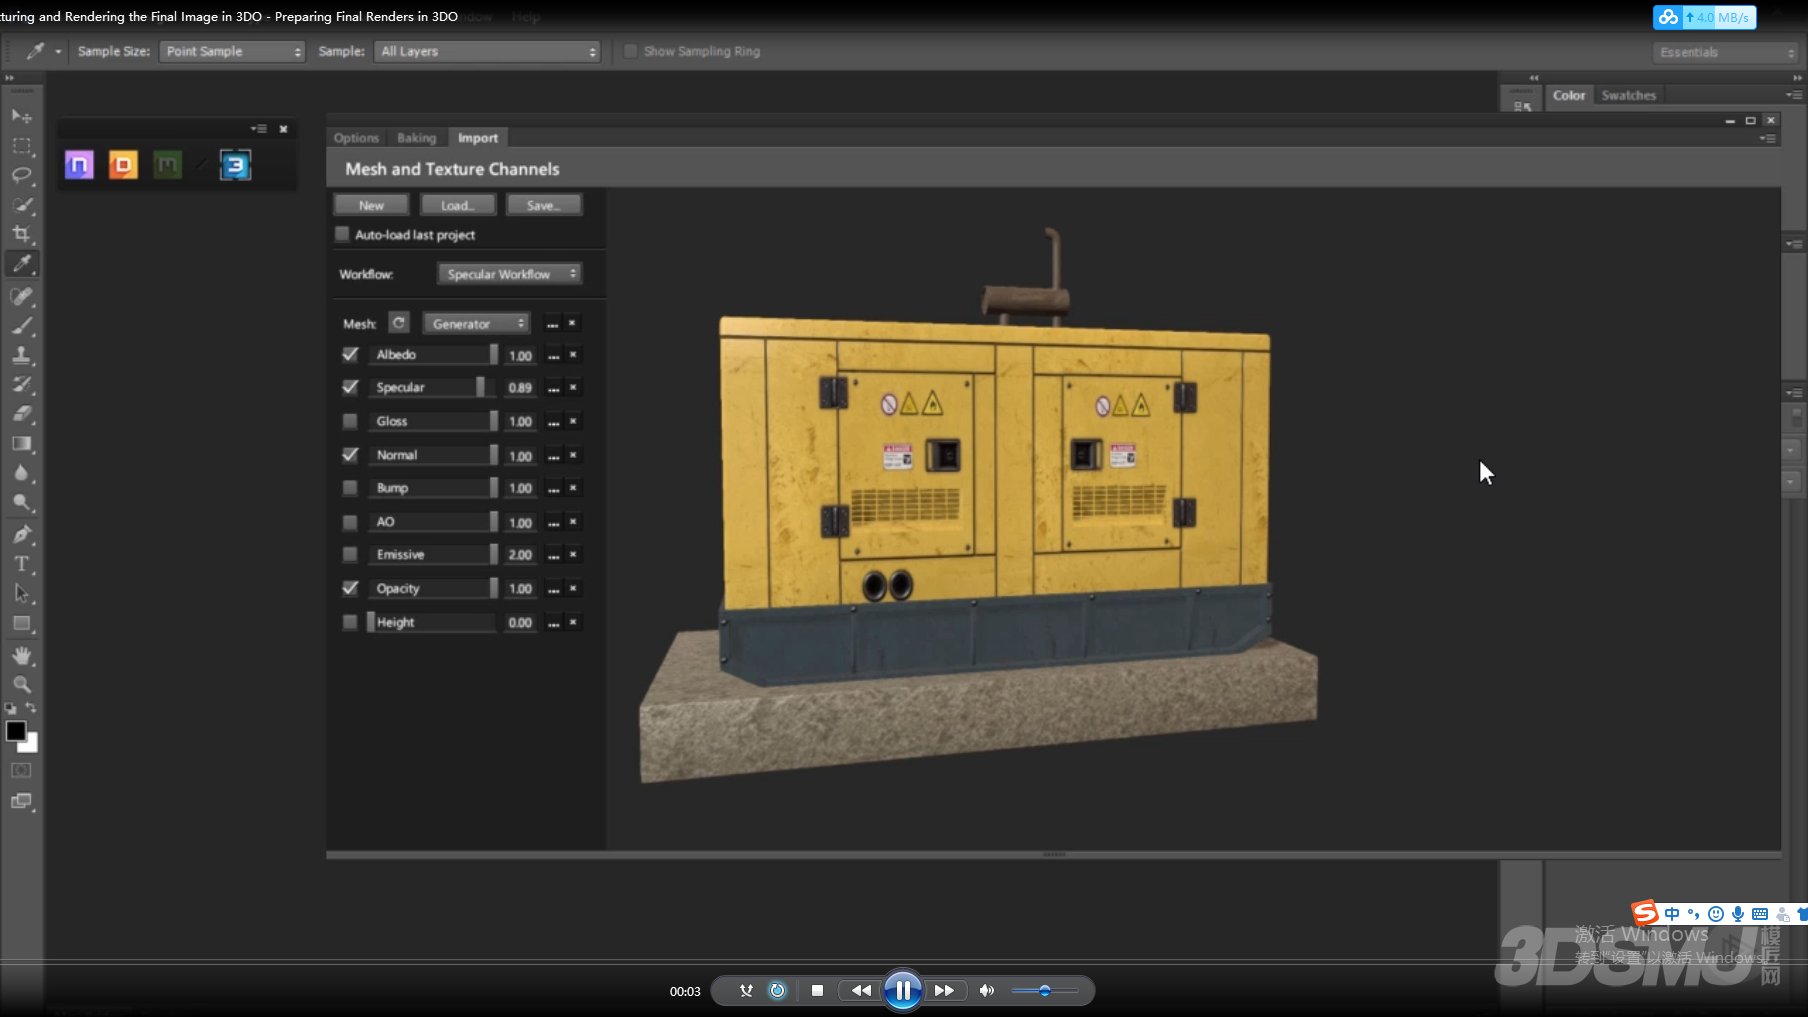The height and width of the screenshot is (1017, 1808).
Task: Select the History Brush tool
Action: pyautogui.click(x=21, y=385)
